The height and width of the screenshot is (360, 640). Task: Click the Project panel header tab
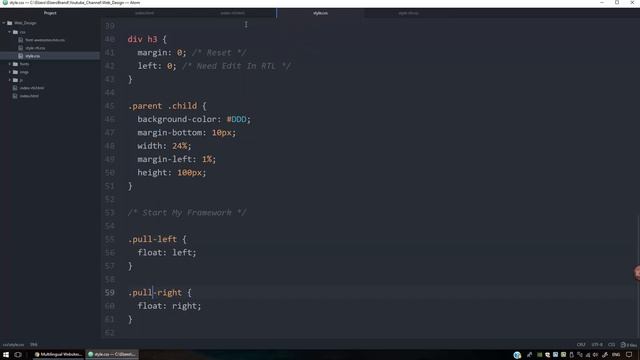point(50,13)
